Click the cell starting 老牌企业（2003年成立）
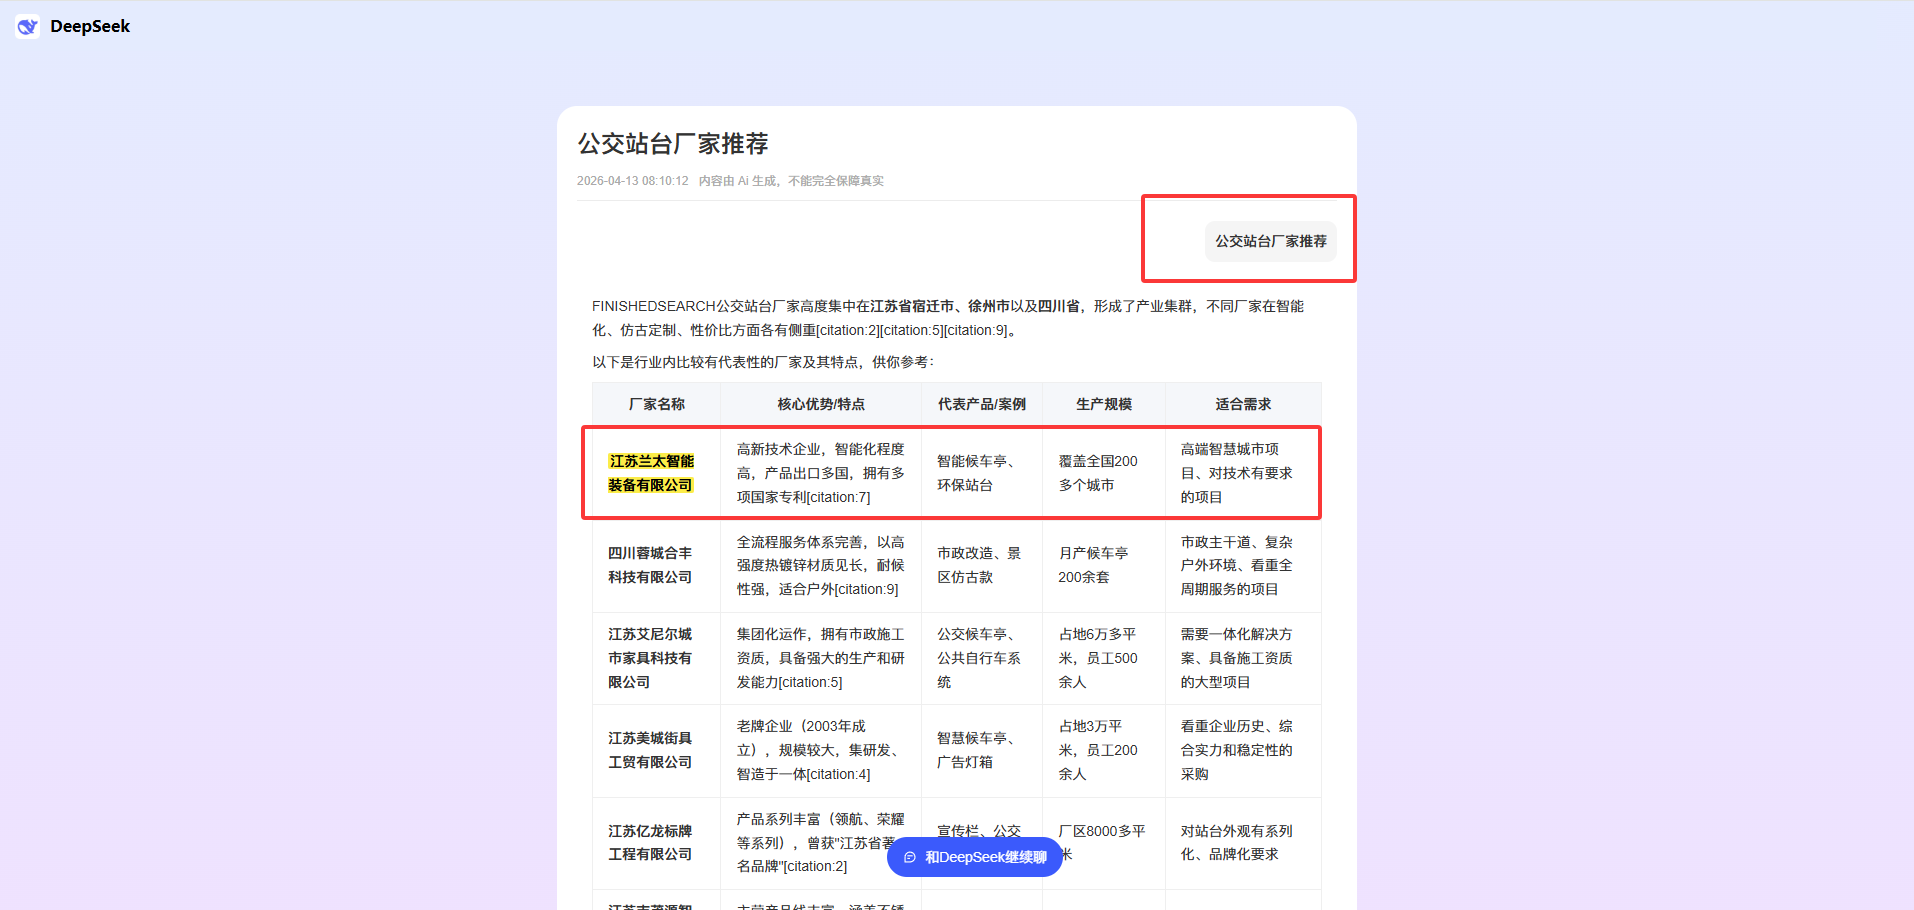1914x910 pixels. coord(821,750)
